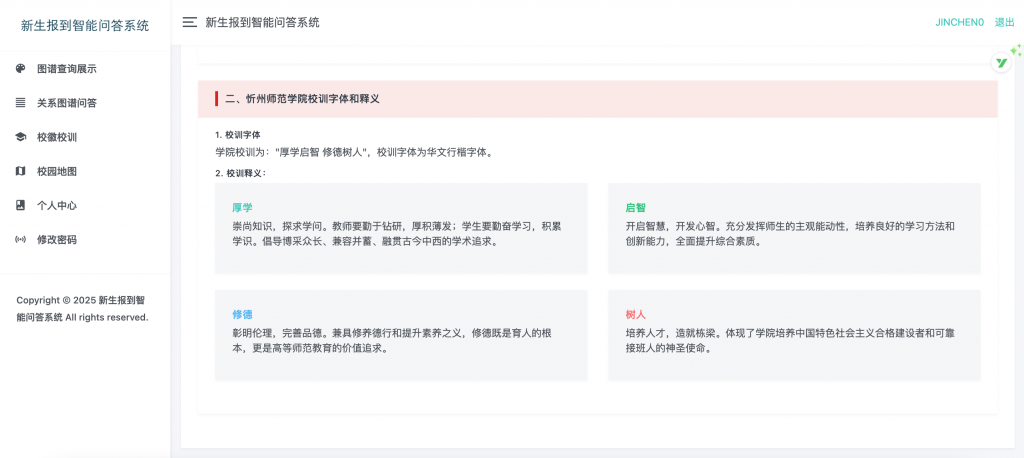Click the heading 1. 校训字体
Screen dimensions: 1024x458
[x=238, y=135]
